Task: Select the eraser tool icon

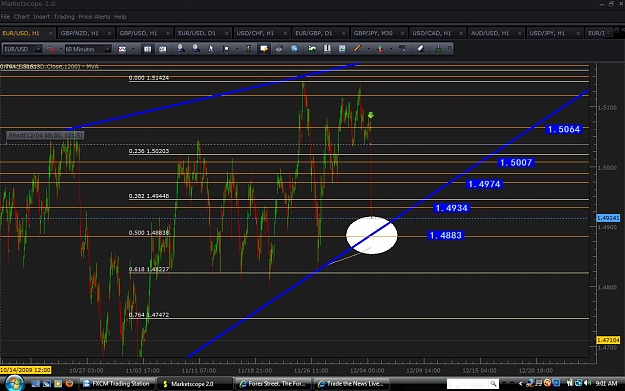Action: tap(421, 49)
